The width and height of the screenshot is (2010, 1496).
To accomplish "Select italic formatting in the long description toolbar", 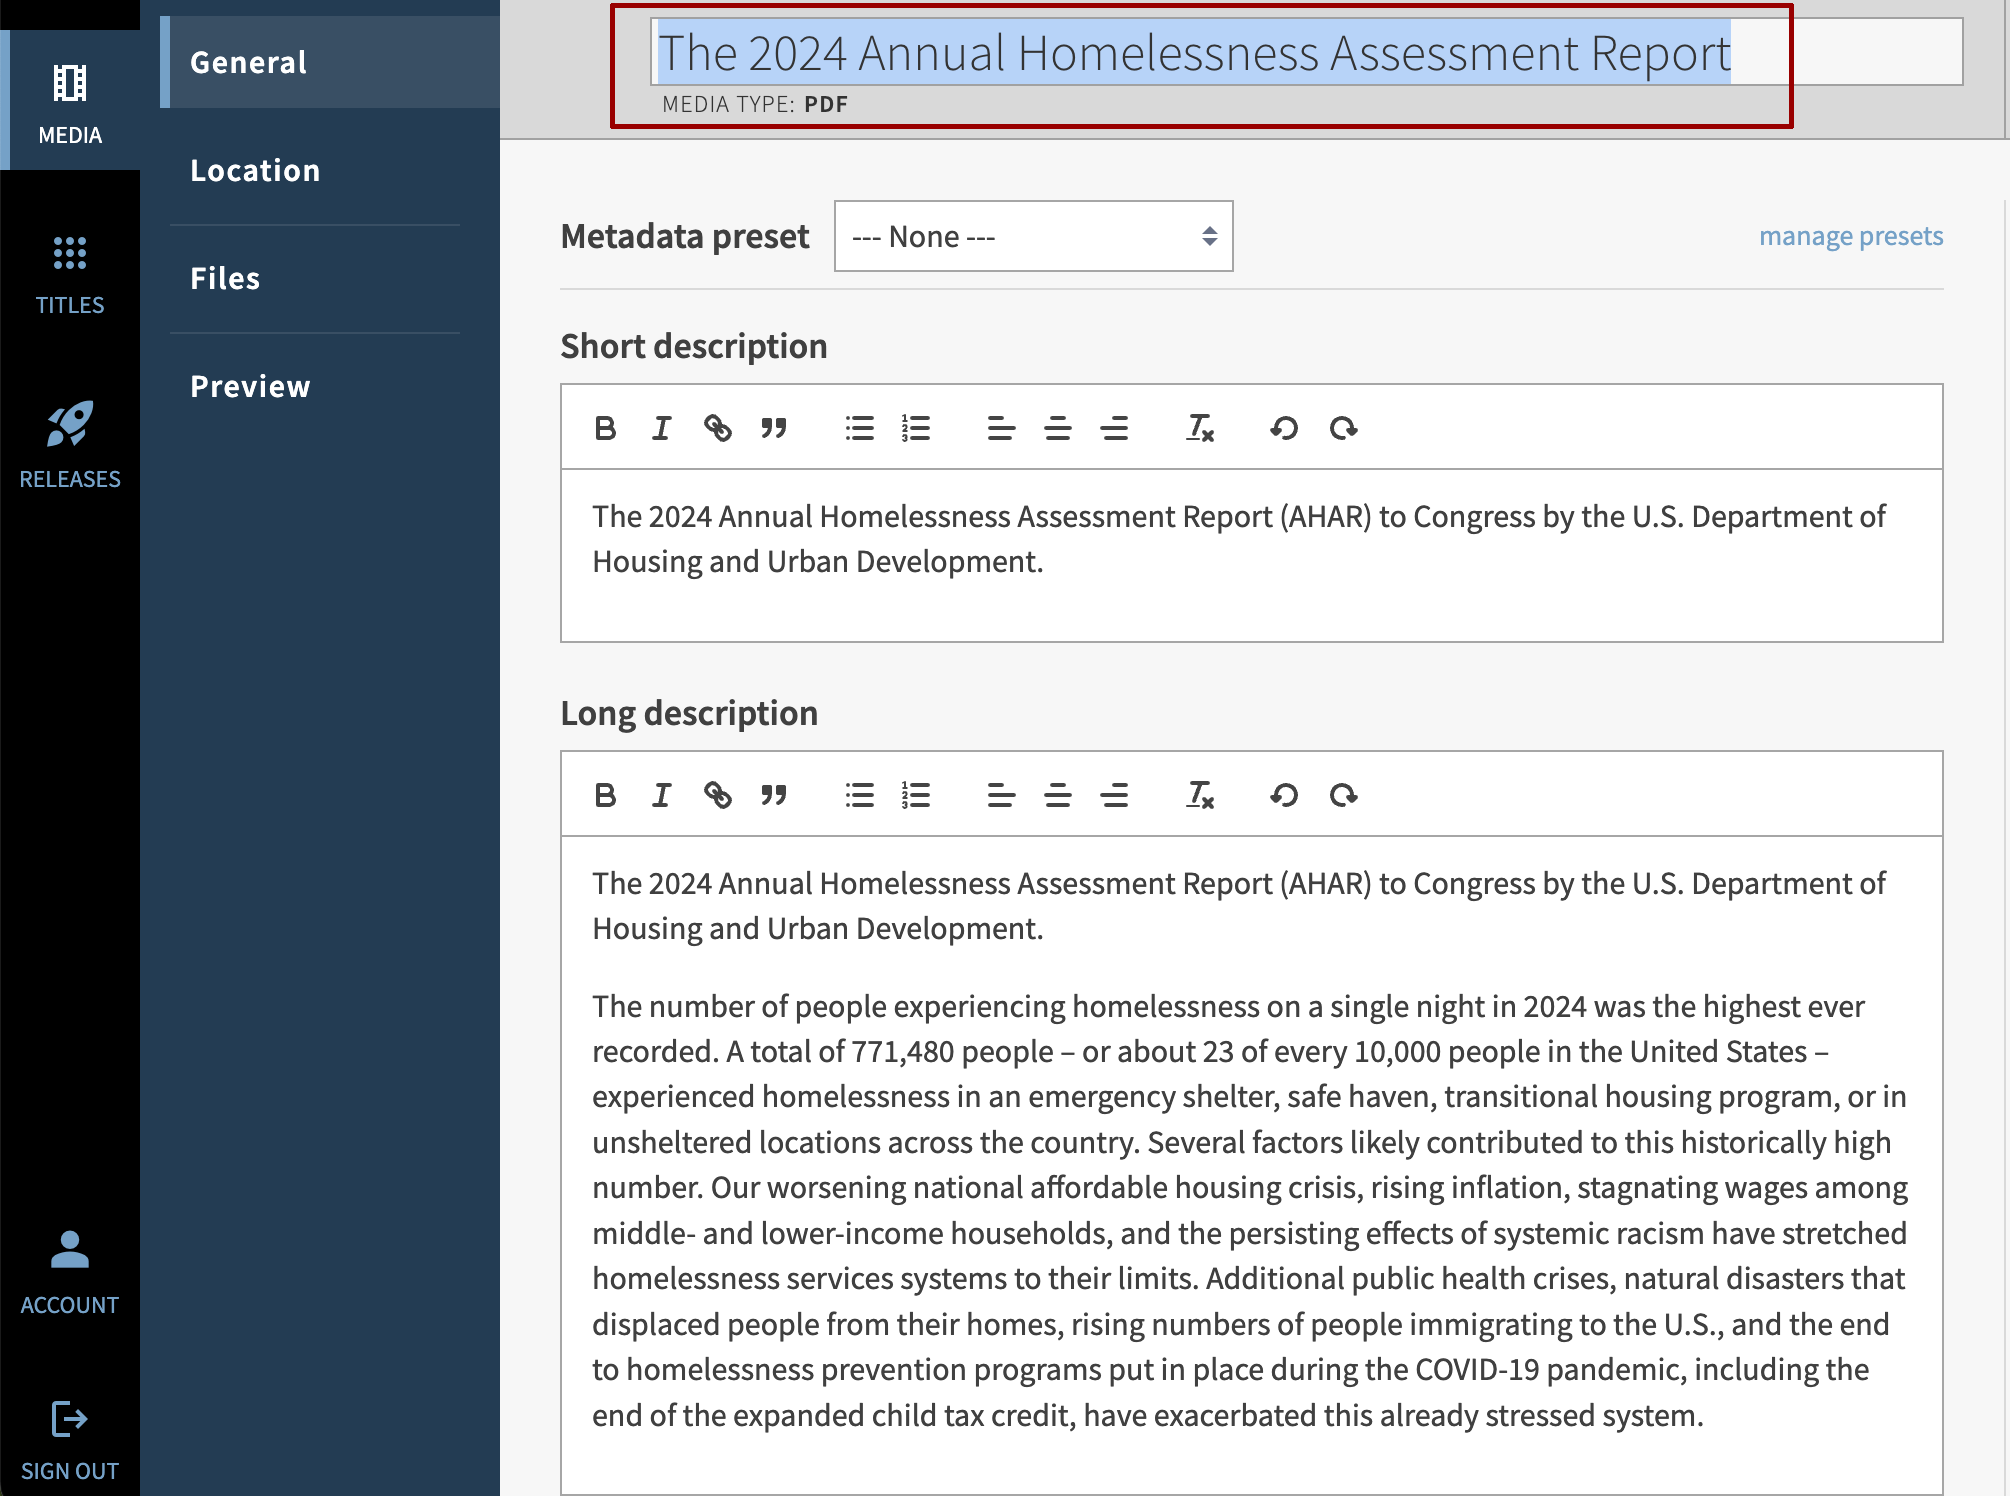I will 660,795.
